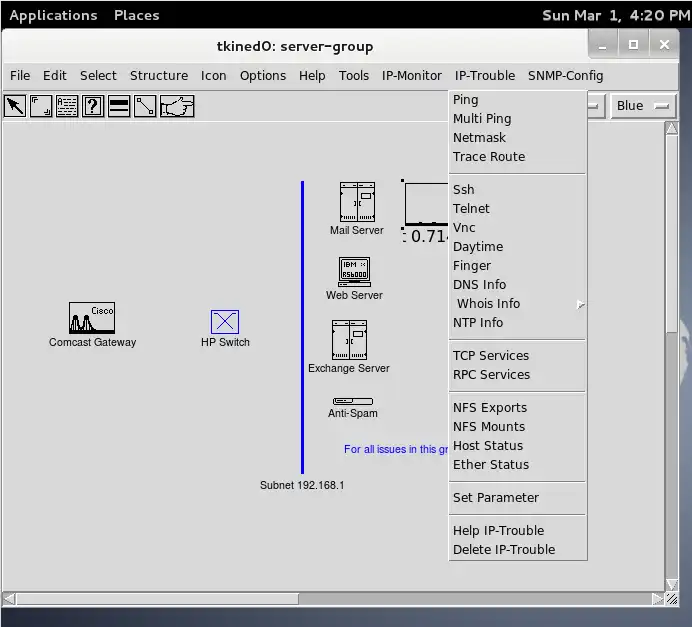The height and width of the screenshot is (627, 692).
Task: Choose Ping from IP-Trouble menu
Action: click(x=518, y=100)
